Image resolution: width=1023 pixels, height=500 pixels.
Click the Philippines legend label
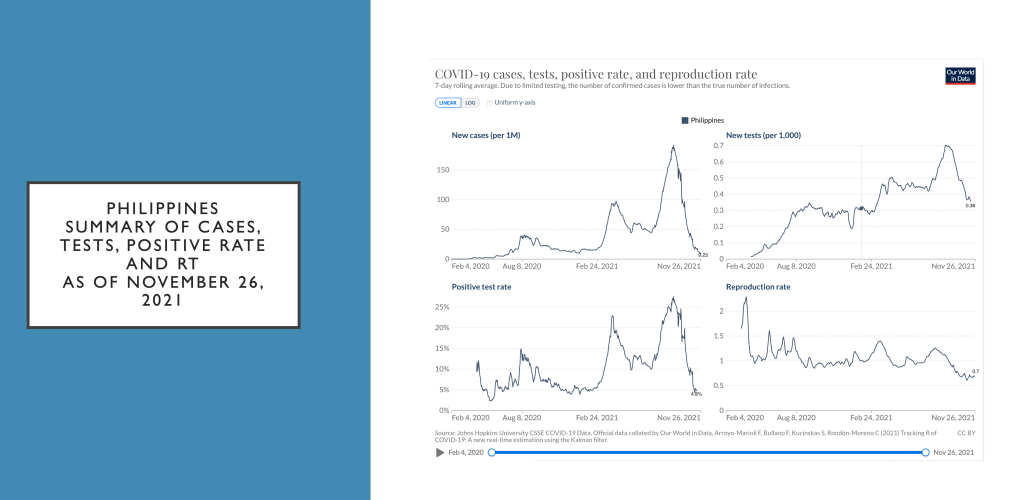tap(707, 120)
